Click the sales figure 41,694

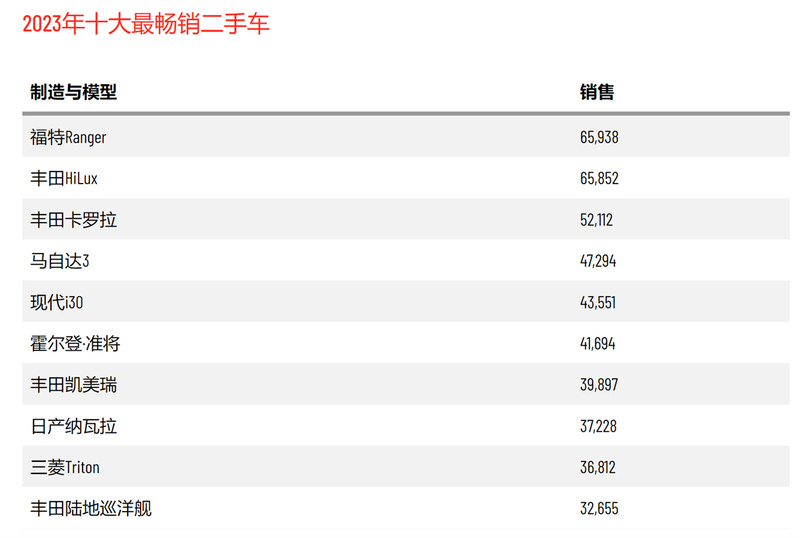click(597, 343)
